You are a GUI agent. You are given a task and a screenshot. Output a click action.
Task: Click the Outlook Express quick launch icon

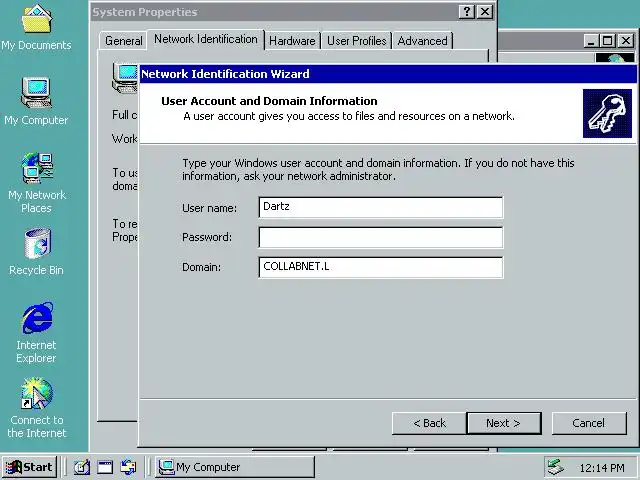[x=128, y=467]
